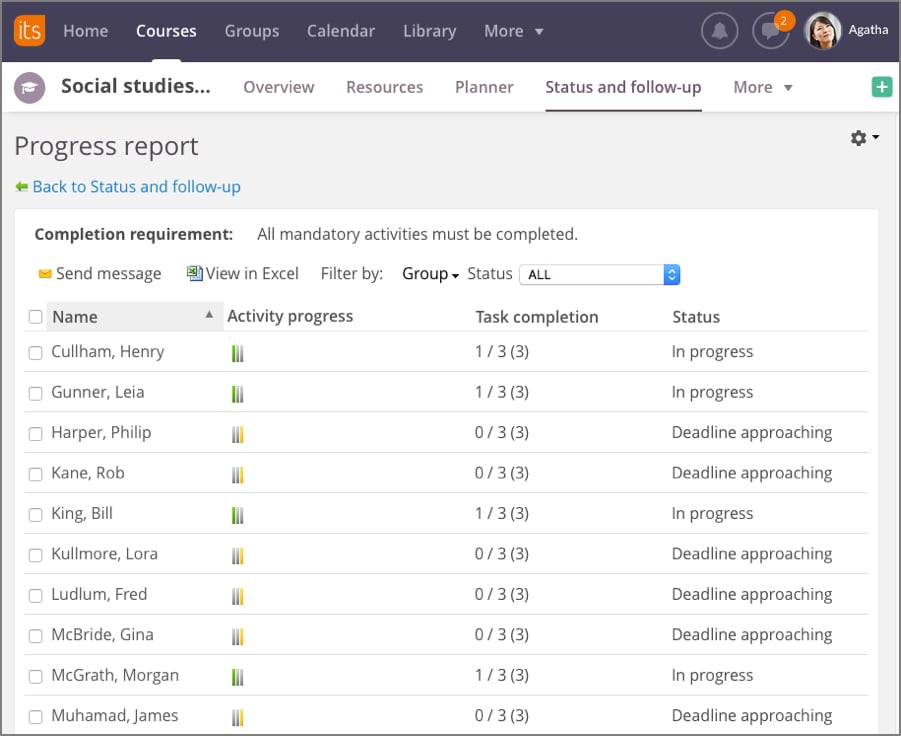Expand the Group filter dropdown
This screenshot has width=901, height=736.
pyautogui.click(x=430, y=273)
